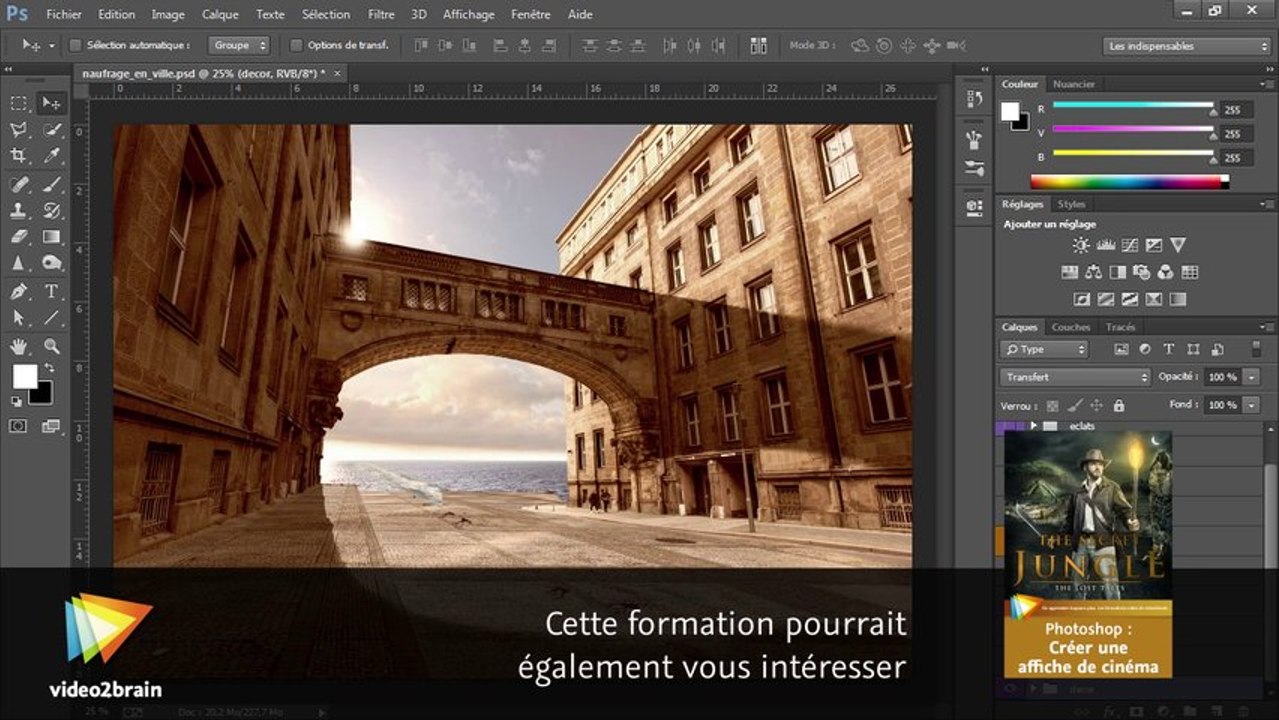Toggle Quick Mask mode
Viewport: 1279px width, 720px height.
(19, 426)
